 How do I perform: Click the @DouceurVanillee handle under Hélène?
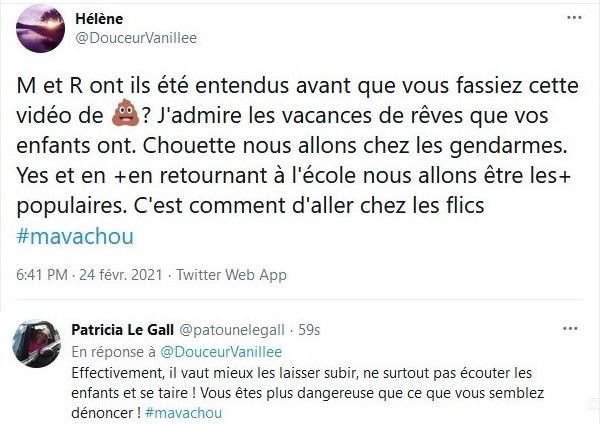point(130,40)
